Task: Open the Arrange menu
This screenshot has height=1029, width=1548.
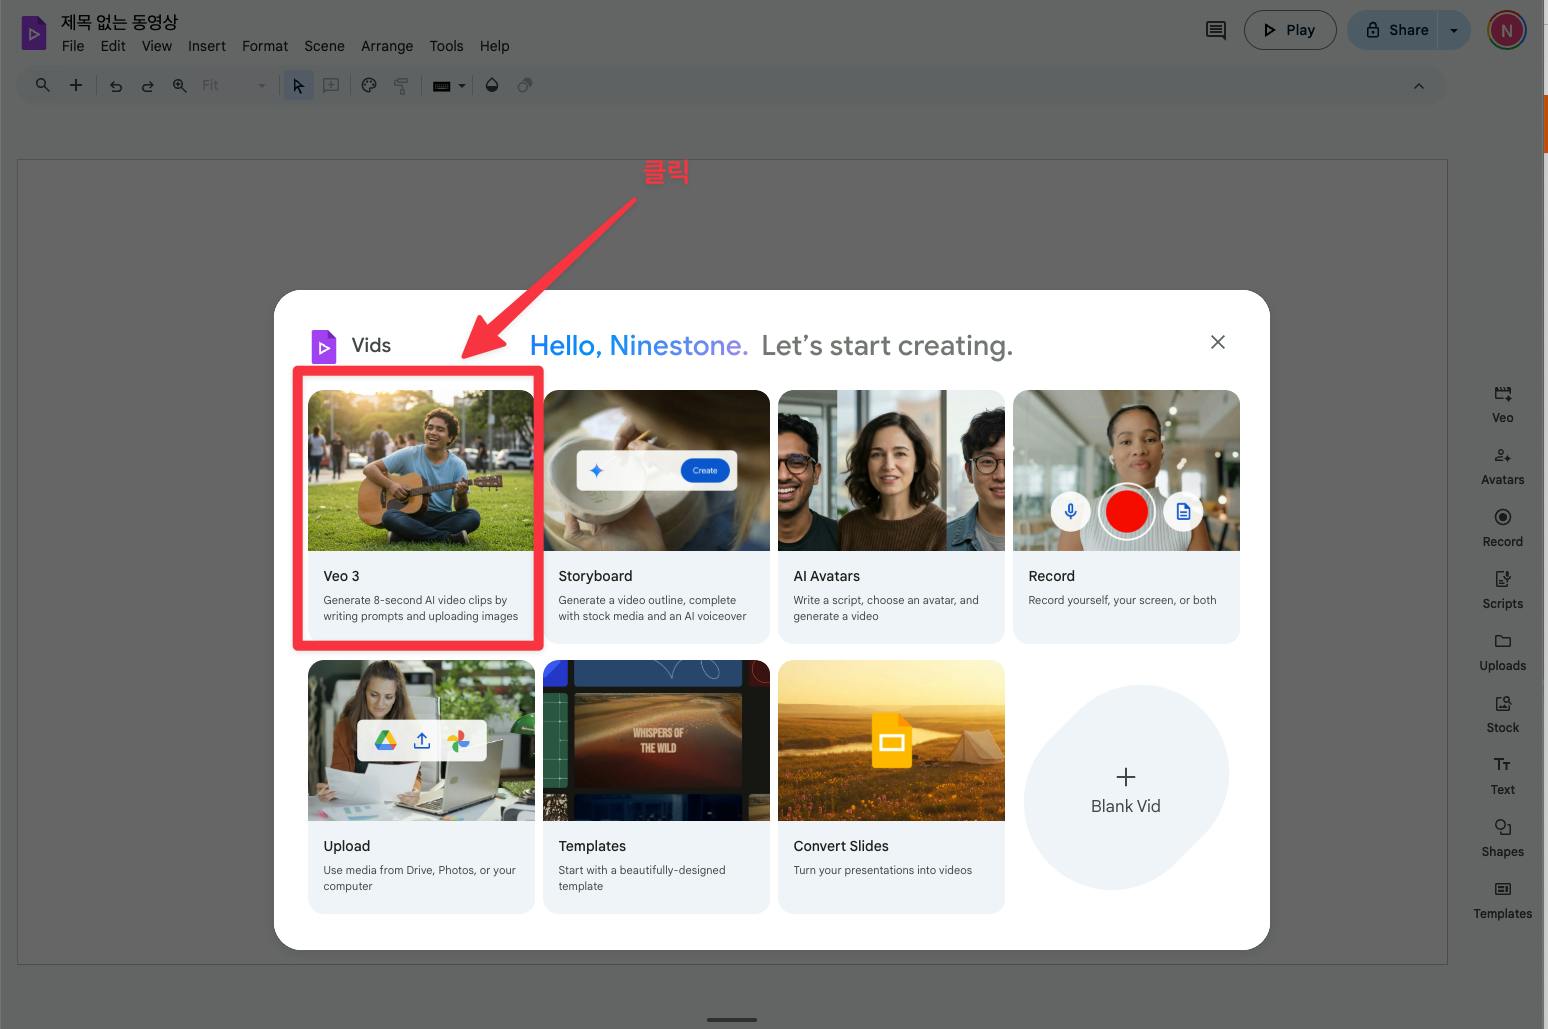Action: point(387,46)
